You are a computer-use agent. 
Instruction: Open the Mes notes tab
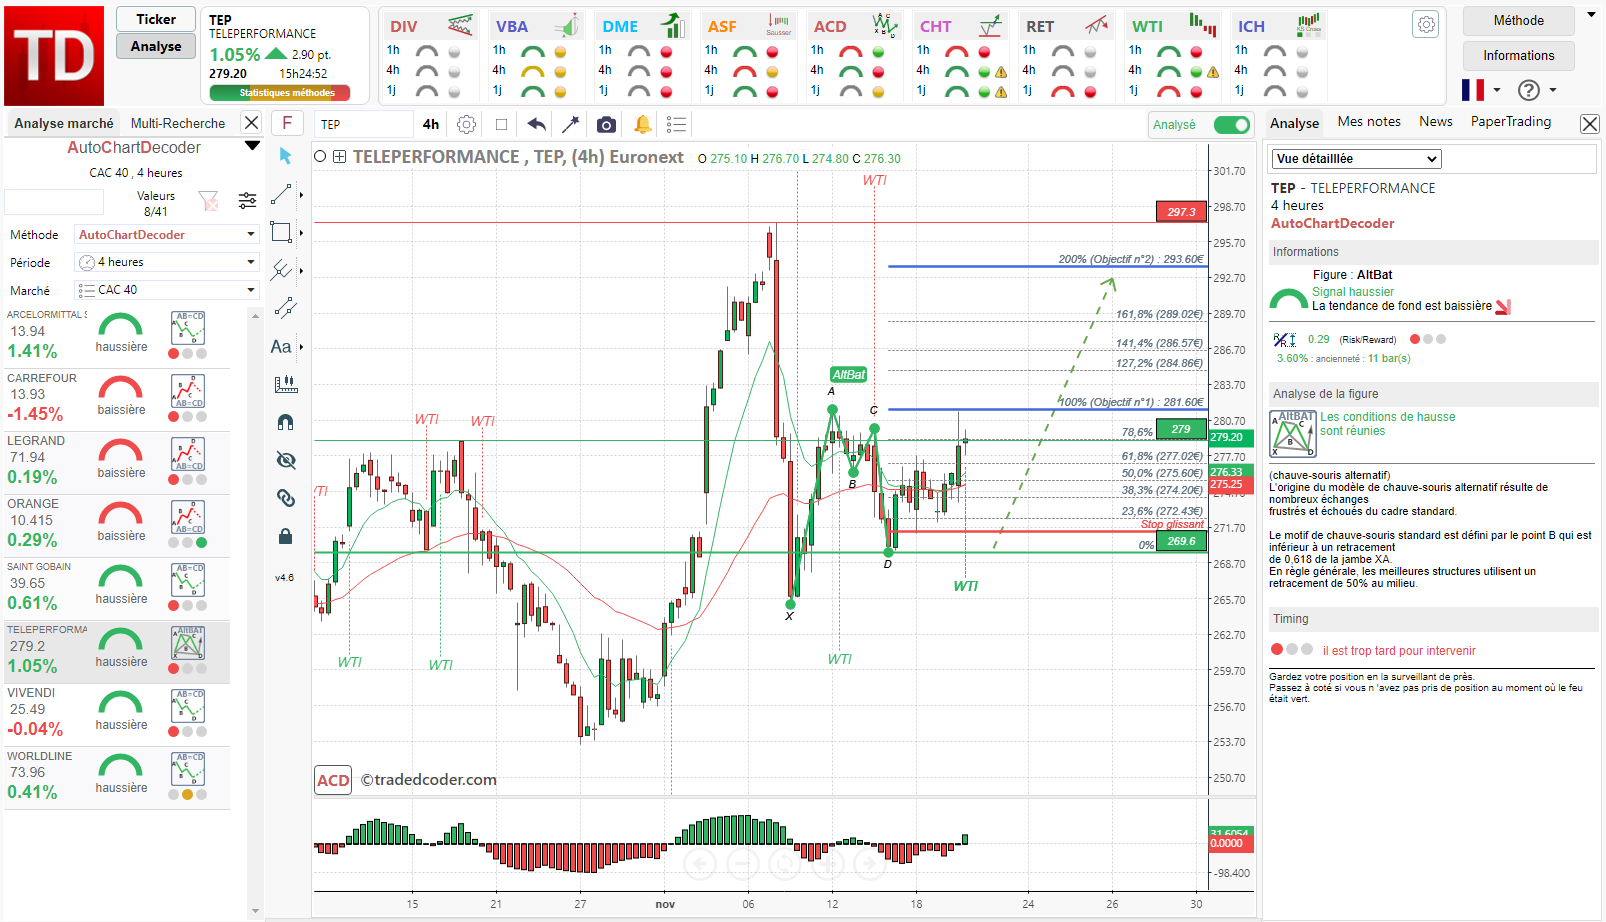(1369, 121)
